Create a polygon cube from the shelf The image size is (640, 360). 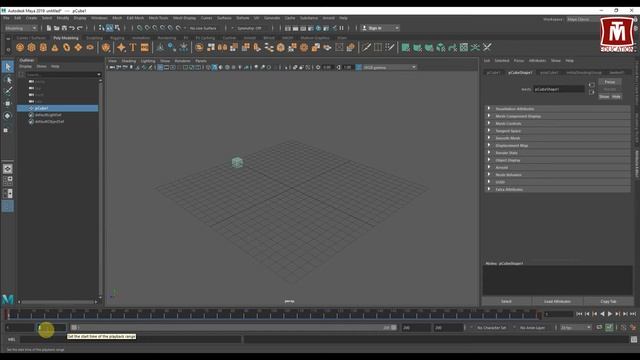tap(31, 48)
